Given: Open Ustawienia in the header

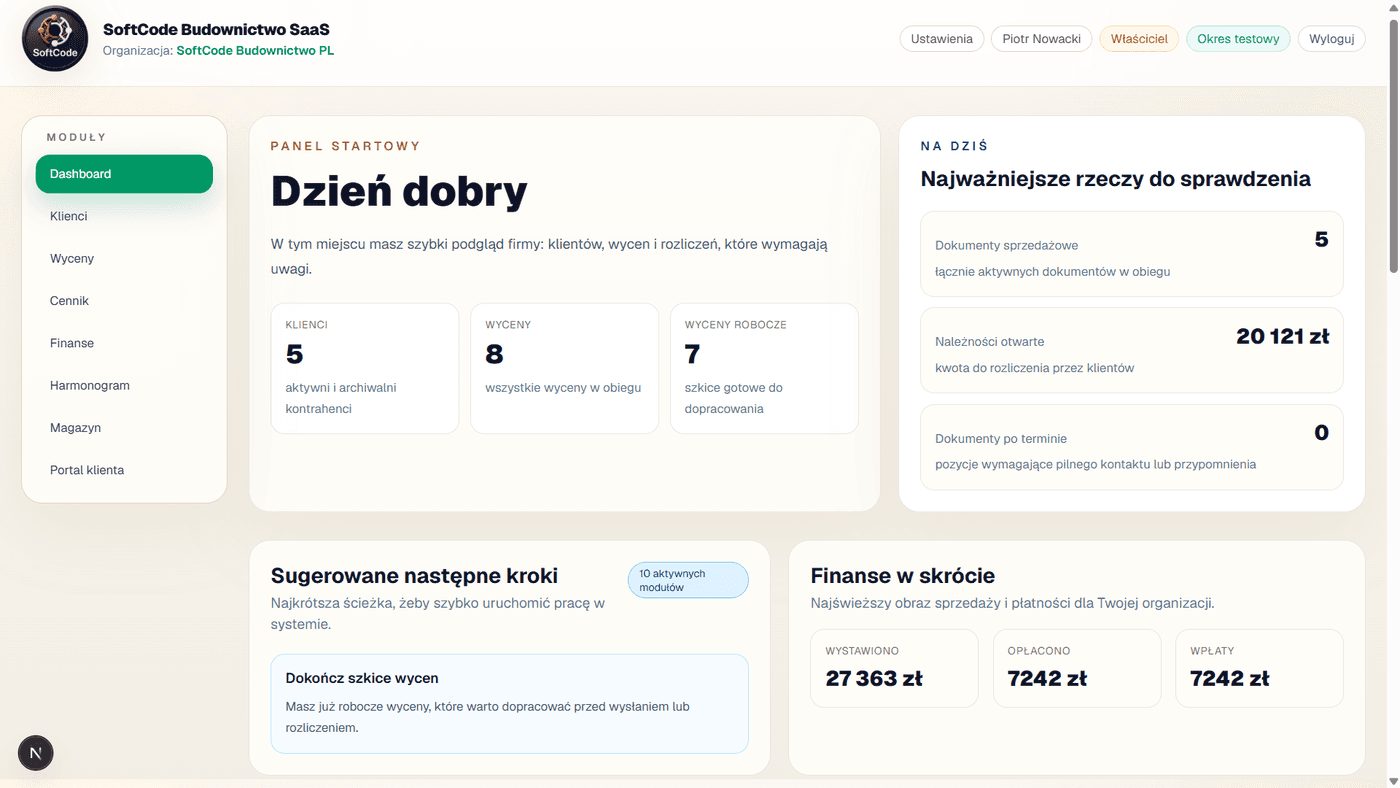Looking at the screenshot, I should coord(941,39).
